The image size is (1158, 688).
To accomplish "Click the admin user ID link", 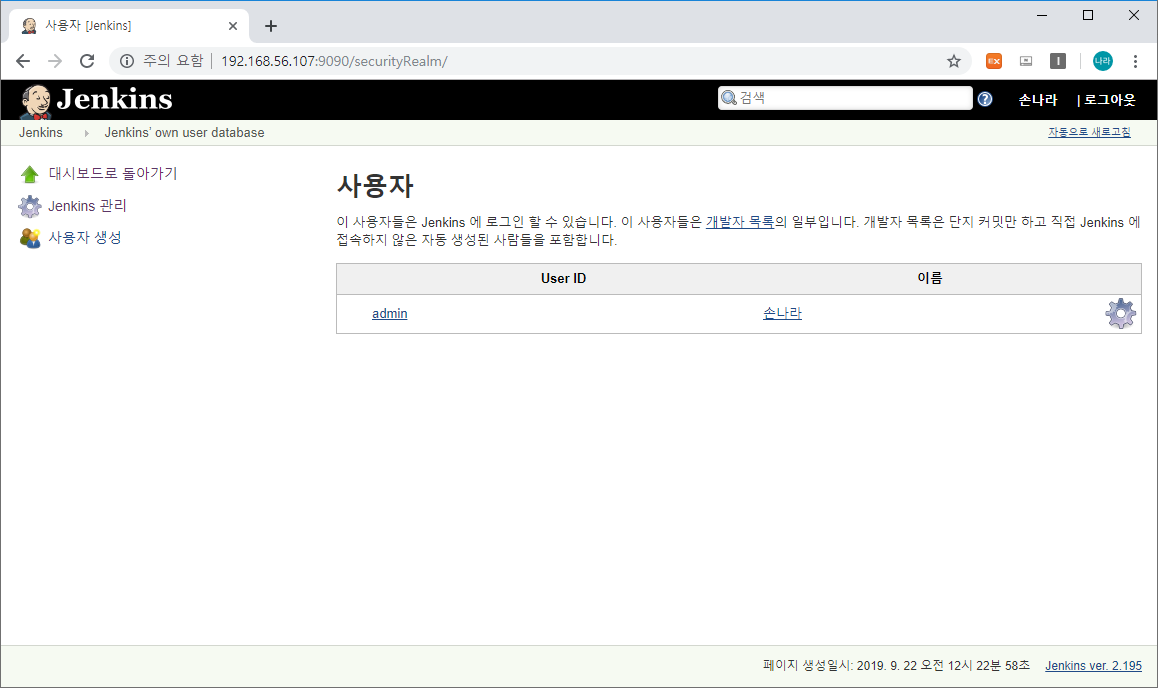I will point(390,314).
